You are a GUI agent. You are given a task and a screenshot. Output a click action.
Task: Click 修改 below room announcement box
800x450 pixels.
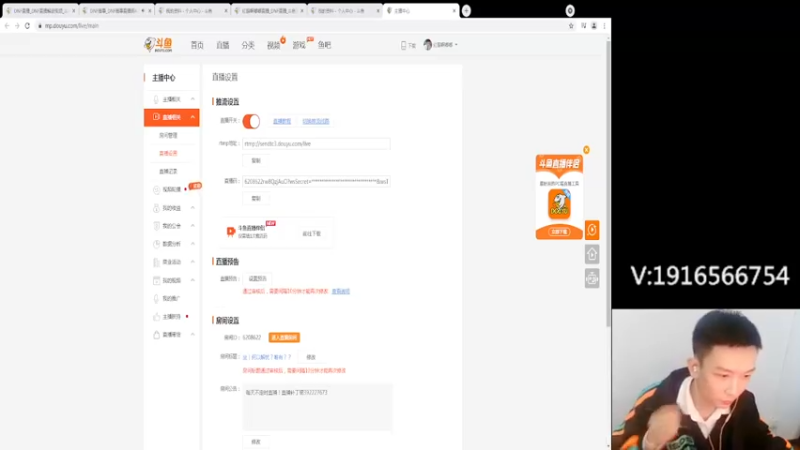point(256,442)
